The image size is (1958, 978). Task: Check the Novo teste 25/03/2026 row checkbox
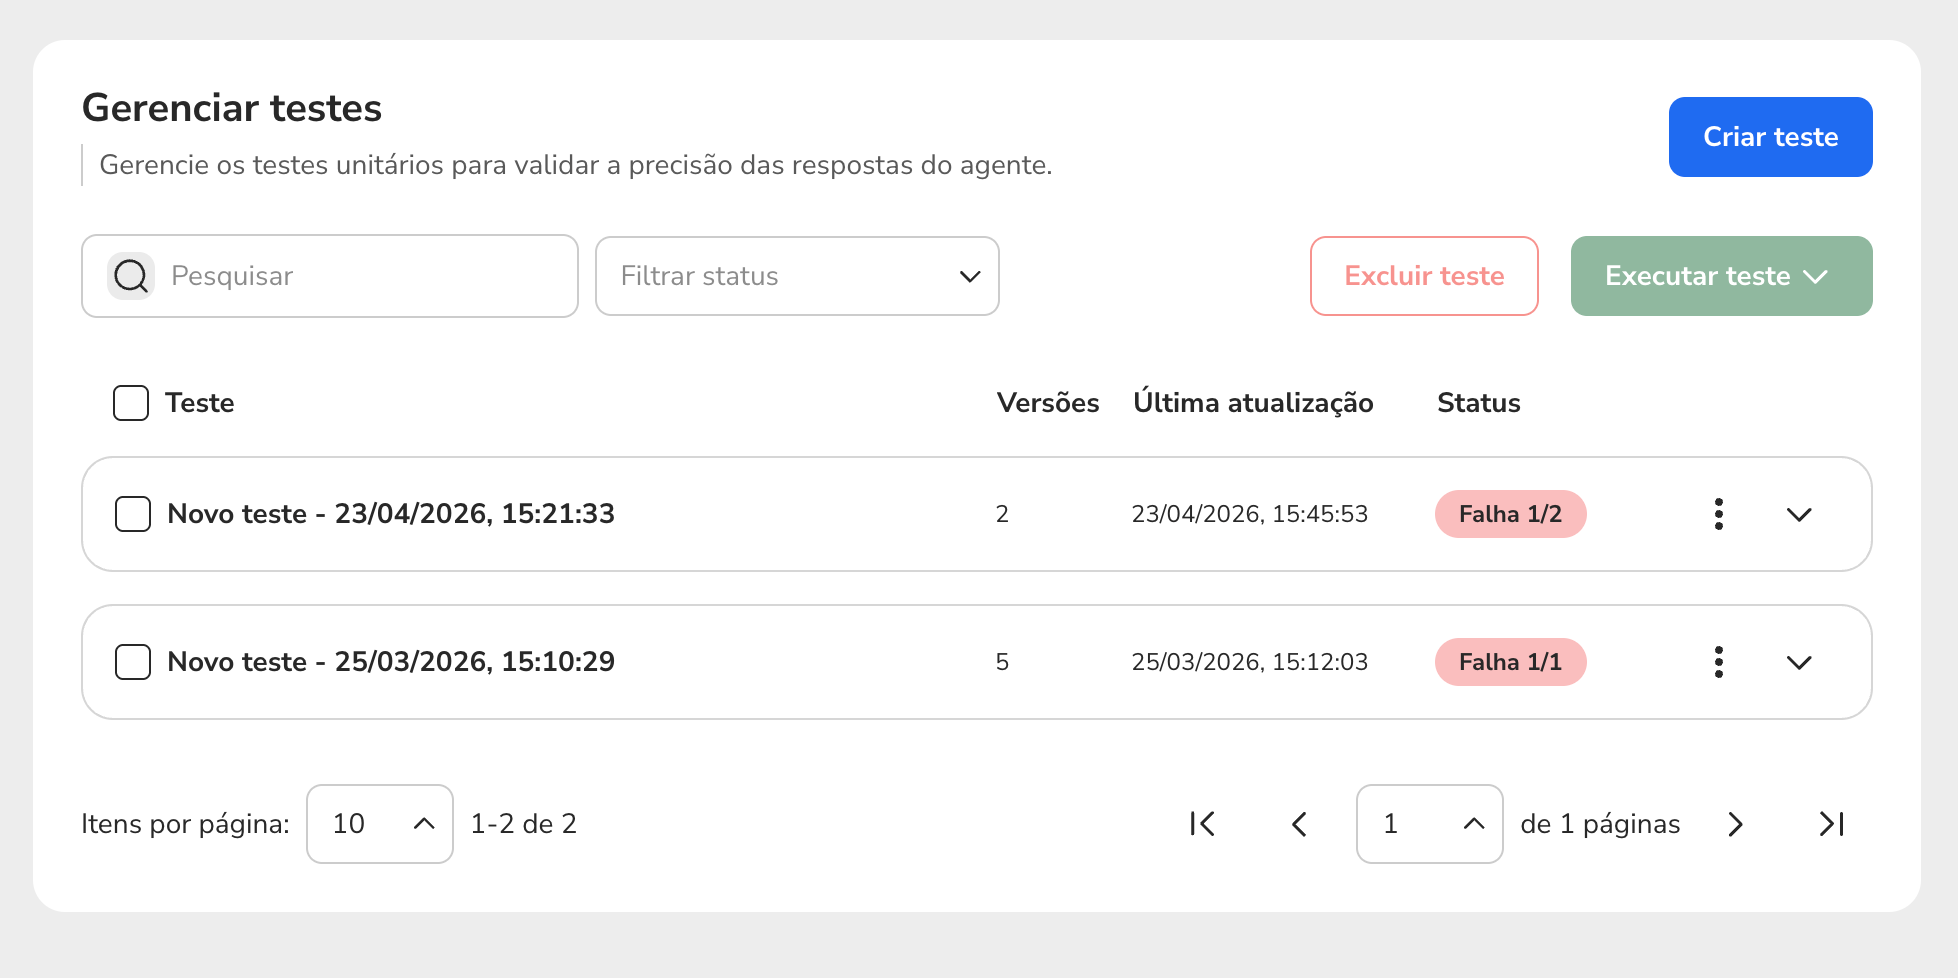133,662
